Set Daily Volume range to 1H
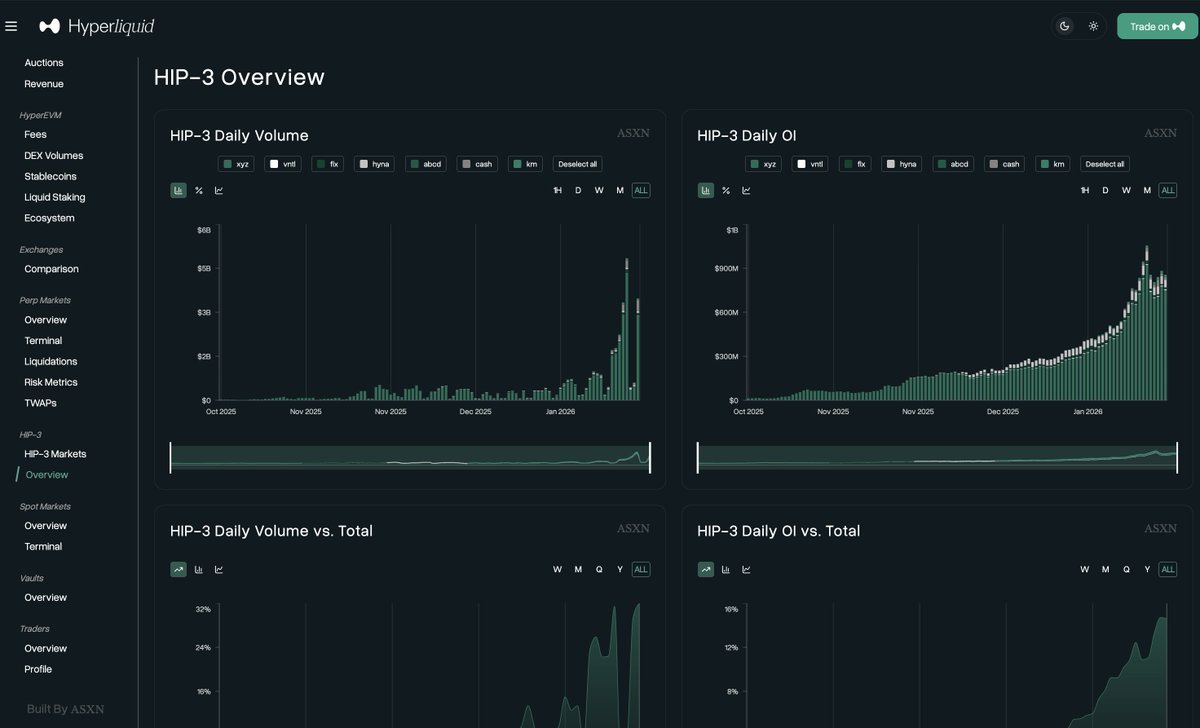Image resolution: width=1200 pixels, height=728 pixels. click(557, 190)
